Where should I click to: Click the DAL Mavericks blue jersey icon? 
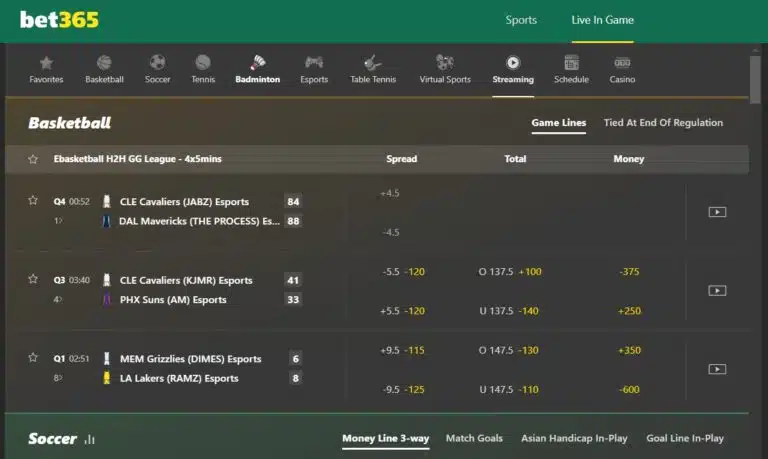point(106,221)
